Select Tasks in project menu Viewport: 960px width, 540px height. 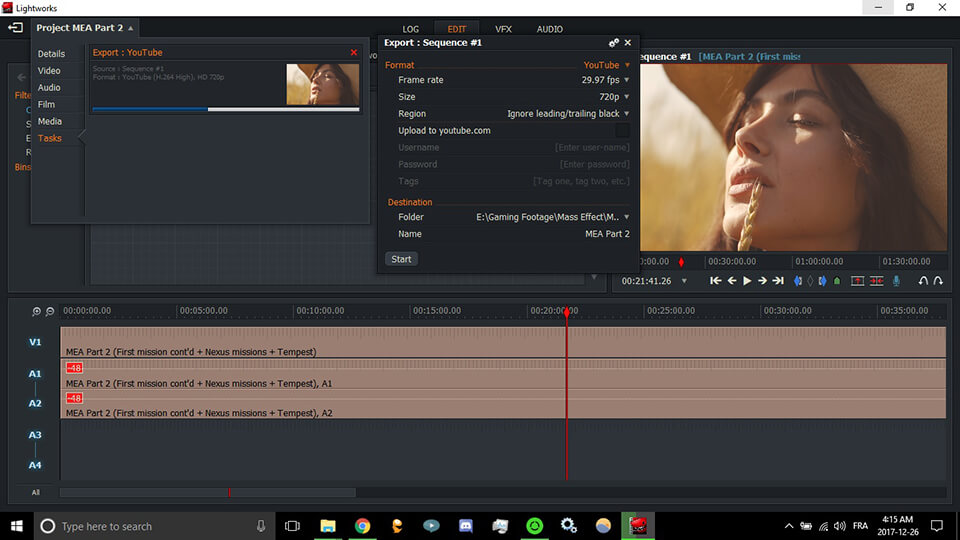click(x=50, y=138)
